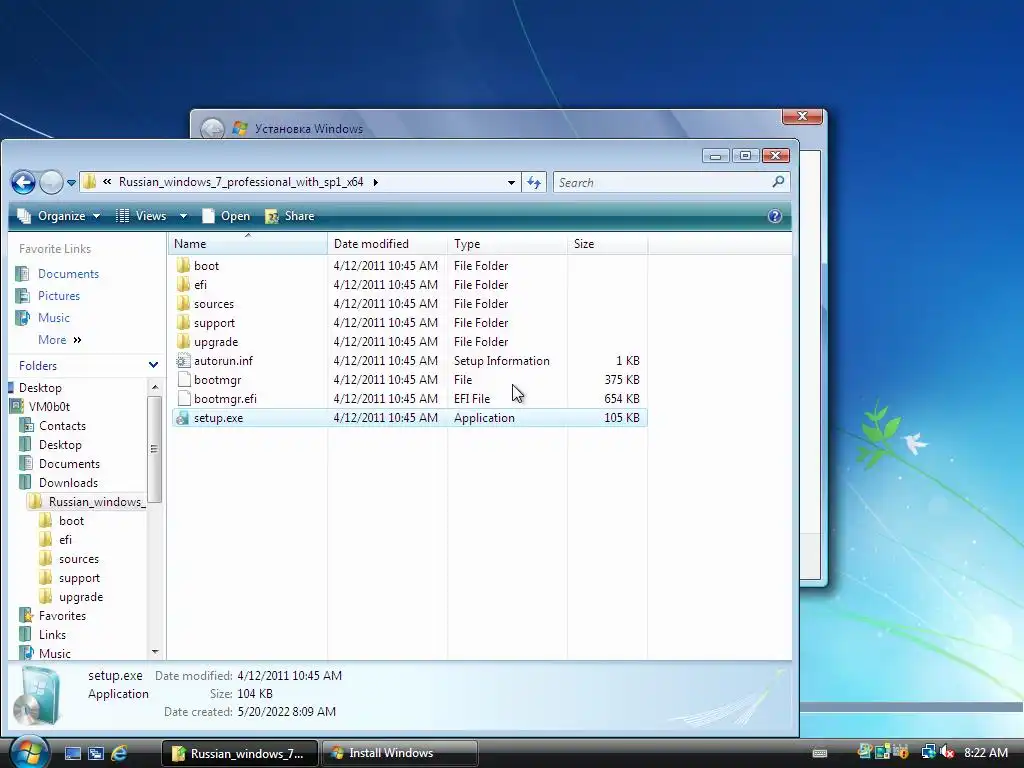Click 654 KB size of bootmgr.efi
1024x768 pixels.
tap(622, 398)
